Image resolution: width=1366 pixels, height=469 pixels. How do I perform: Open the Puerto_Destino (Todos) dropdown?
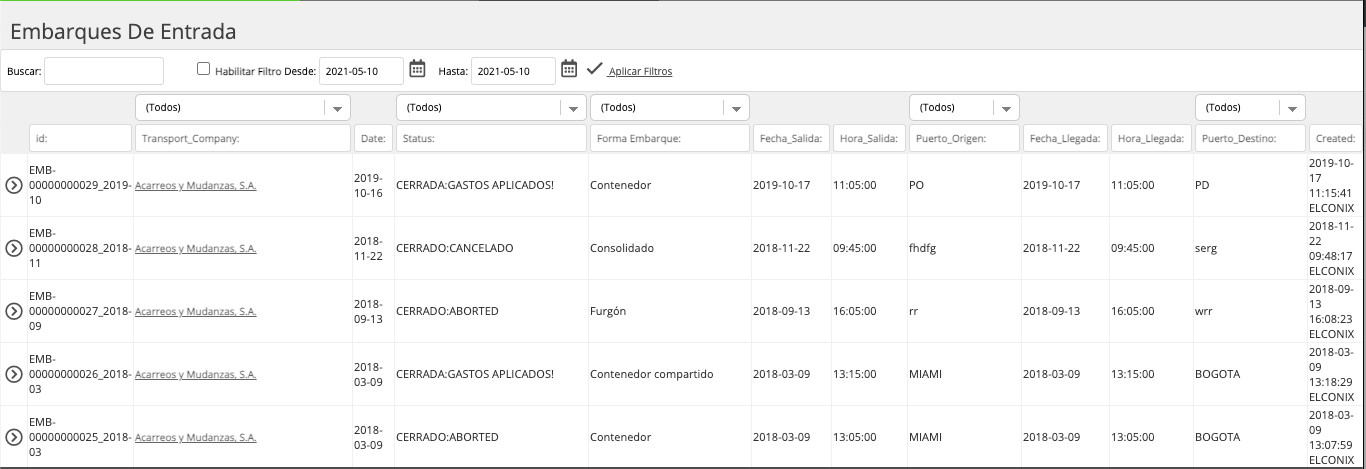tap(1250, 107)
